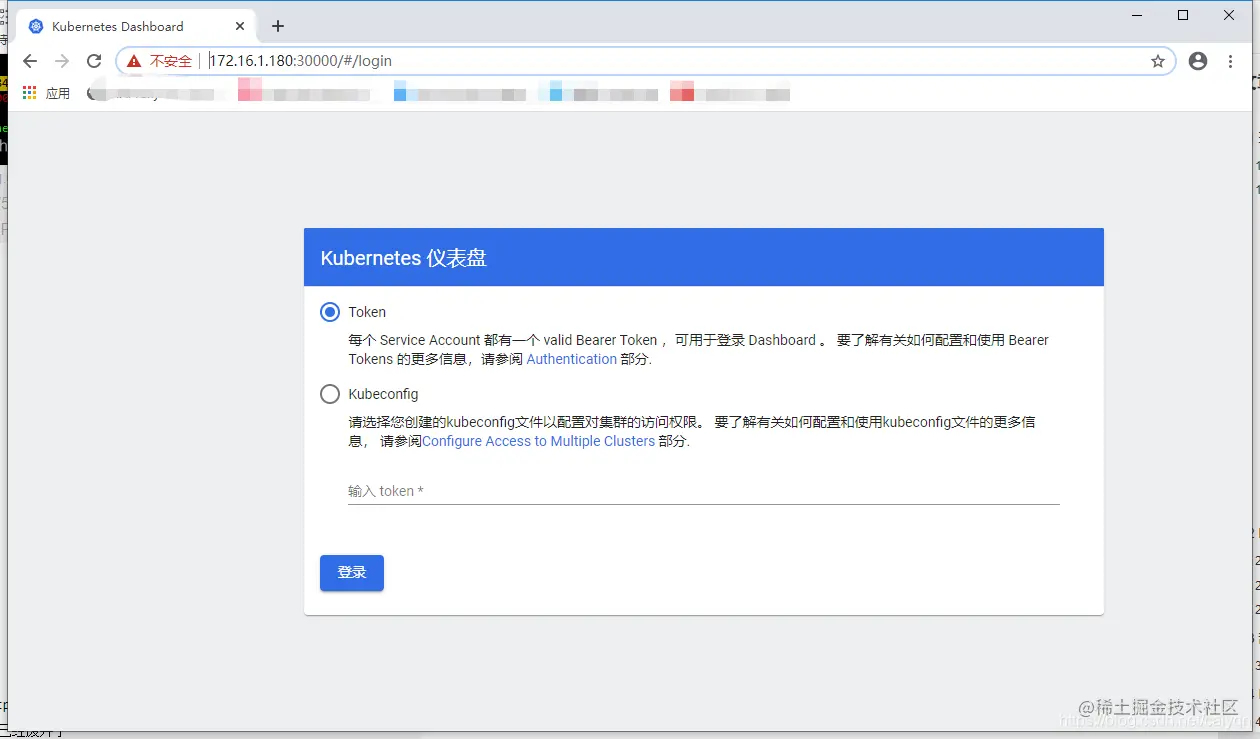Screen dimensions: 1260x739
Task: Click the 应用 bookmarks bar shortcut
Action: pos(57,92)
